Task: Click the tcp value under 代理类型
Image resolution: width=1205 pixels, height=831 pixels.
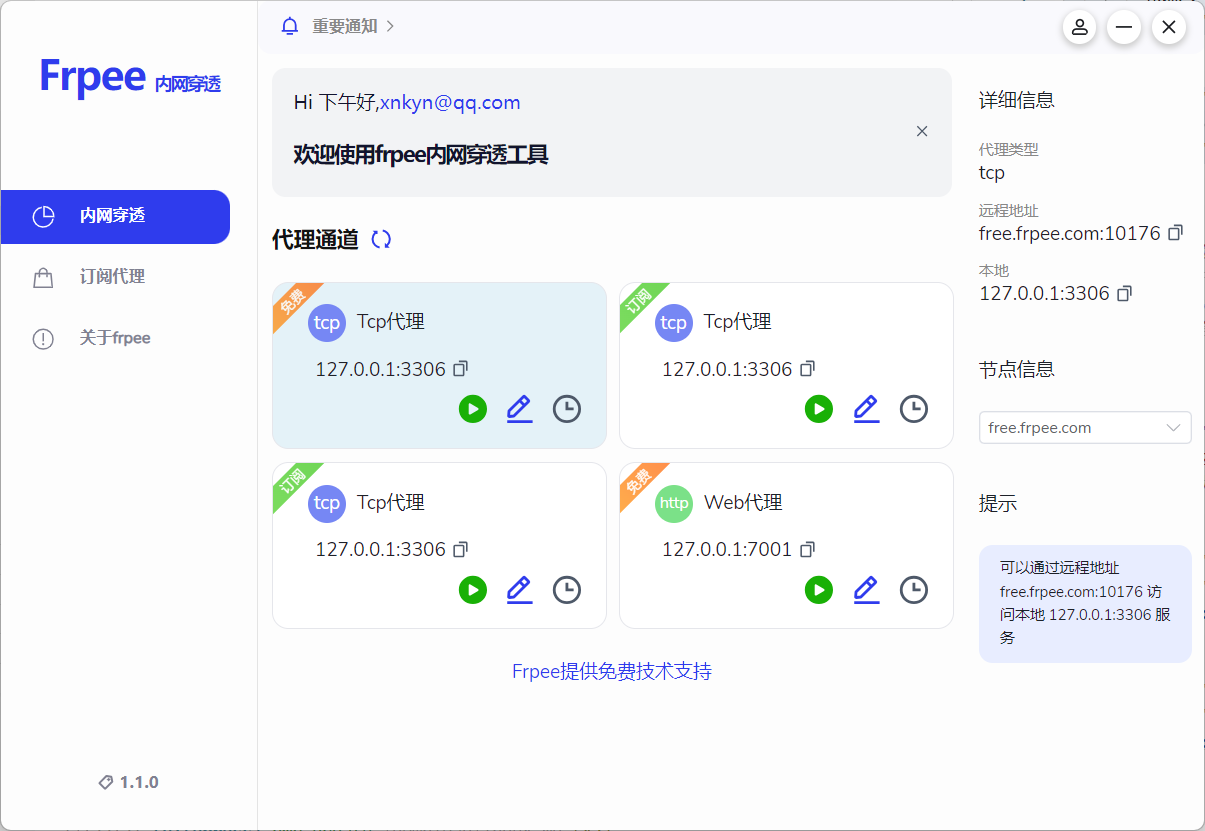Action: 992,173
